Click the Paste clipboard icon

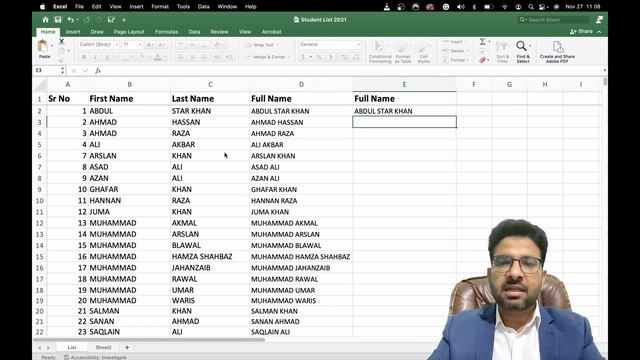(43, 46)
